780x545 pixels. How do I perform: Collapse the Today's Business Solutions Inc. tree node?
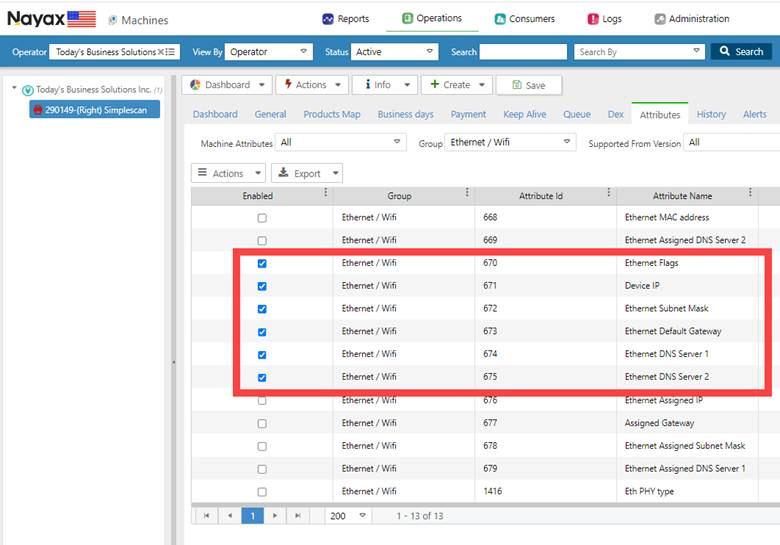click(14, 89)
